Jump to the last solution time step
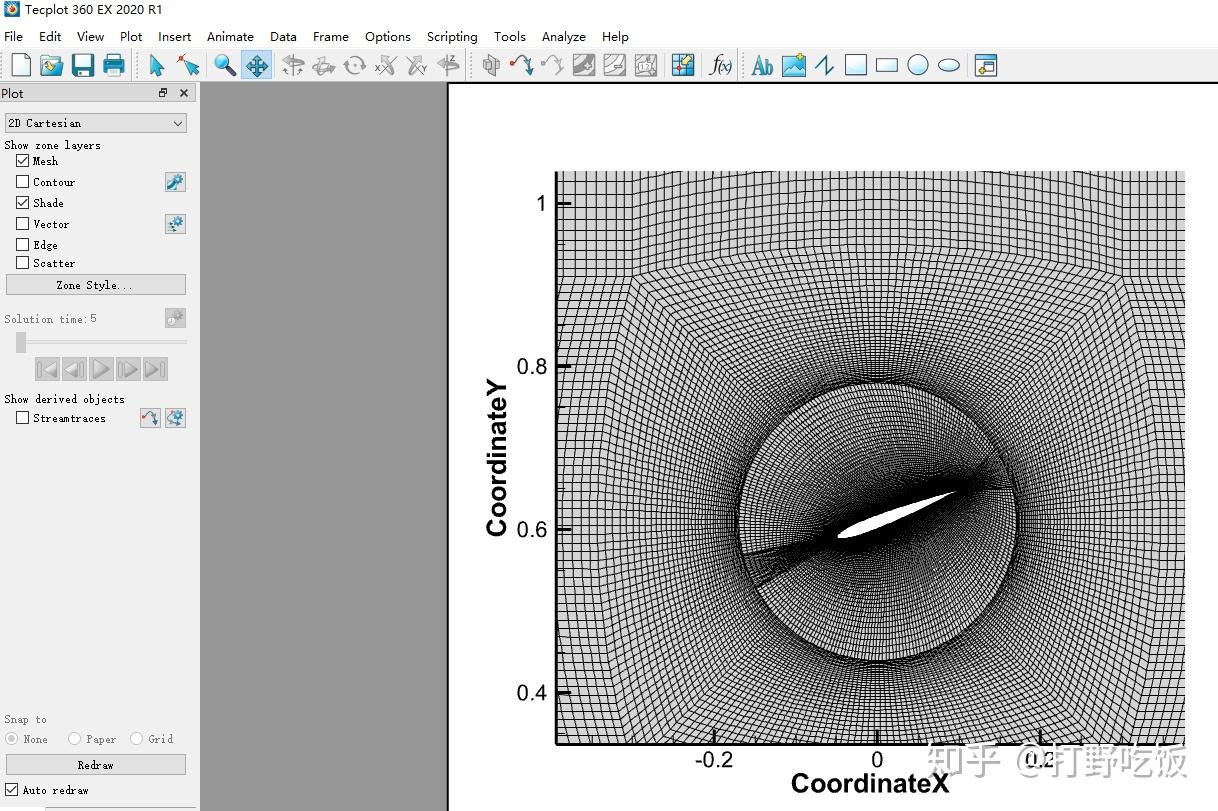Image resolution: width=1218 pixels, height=811 pixels. tap(155, 370)
